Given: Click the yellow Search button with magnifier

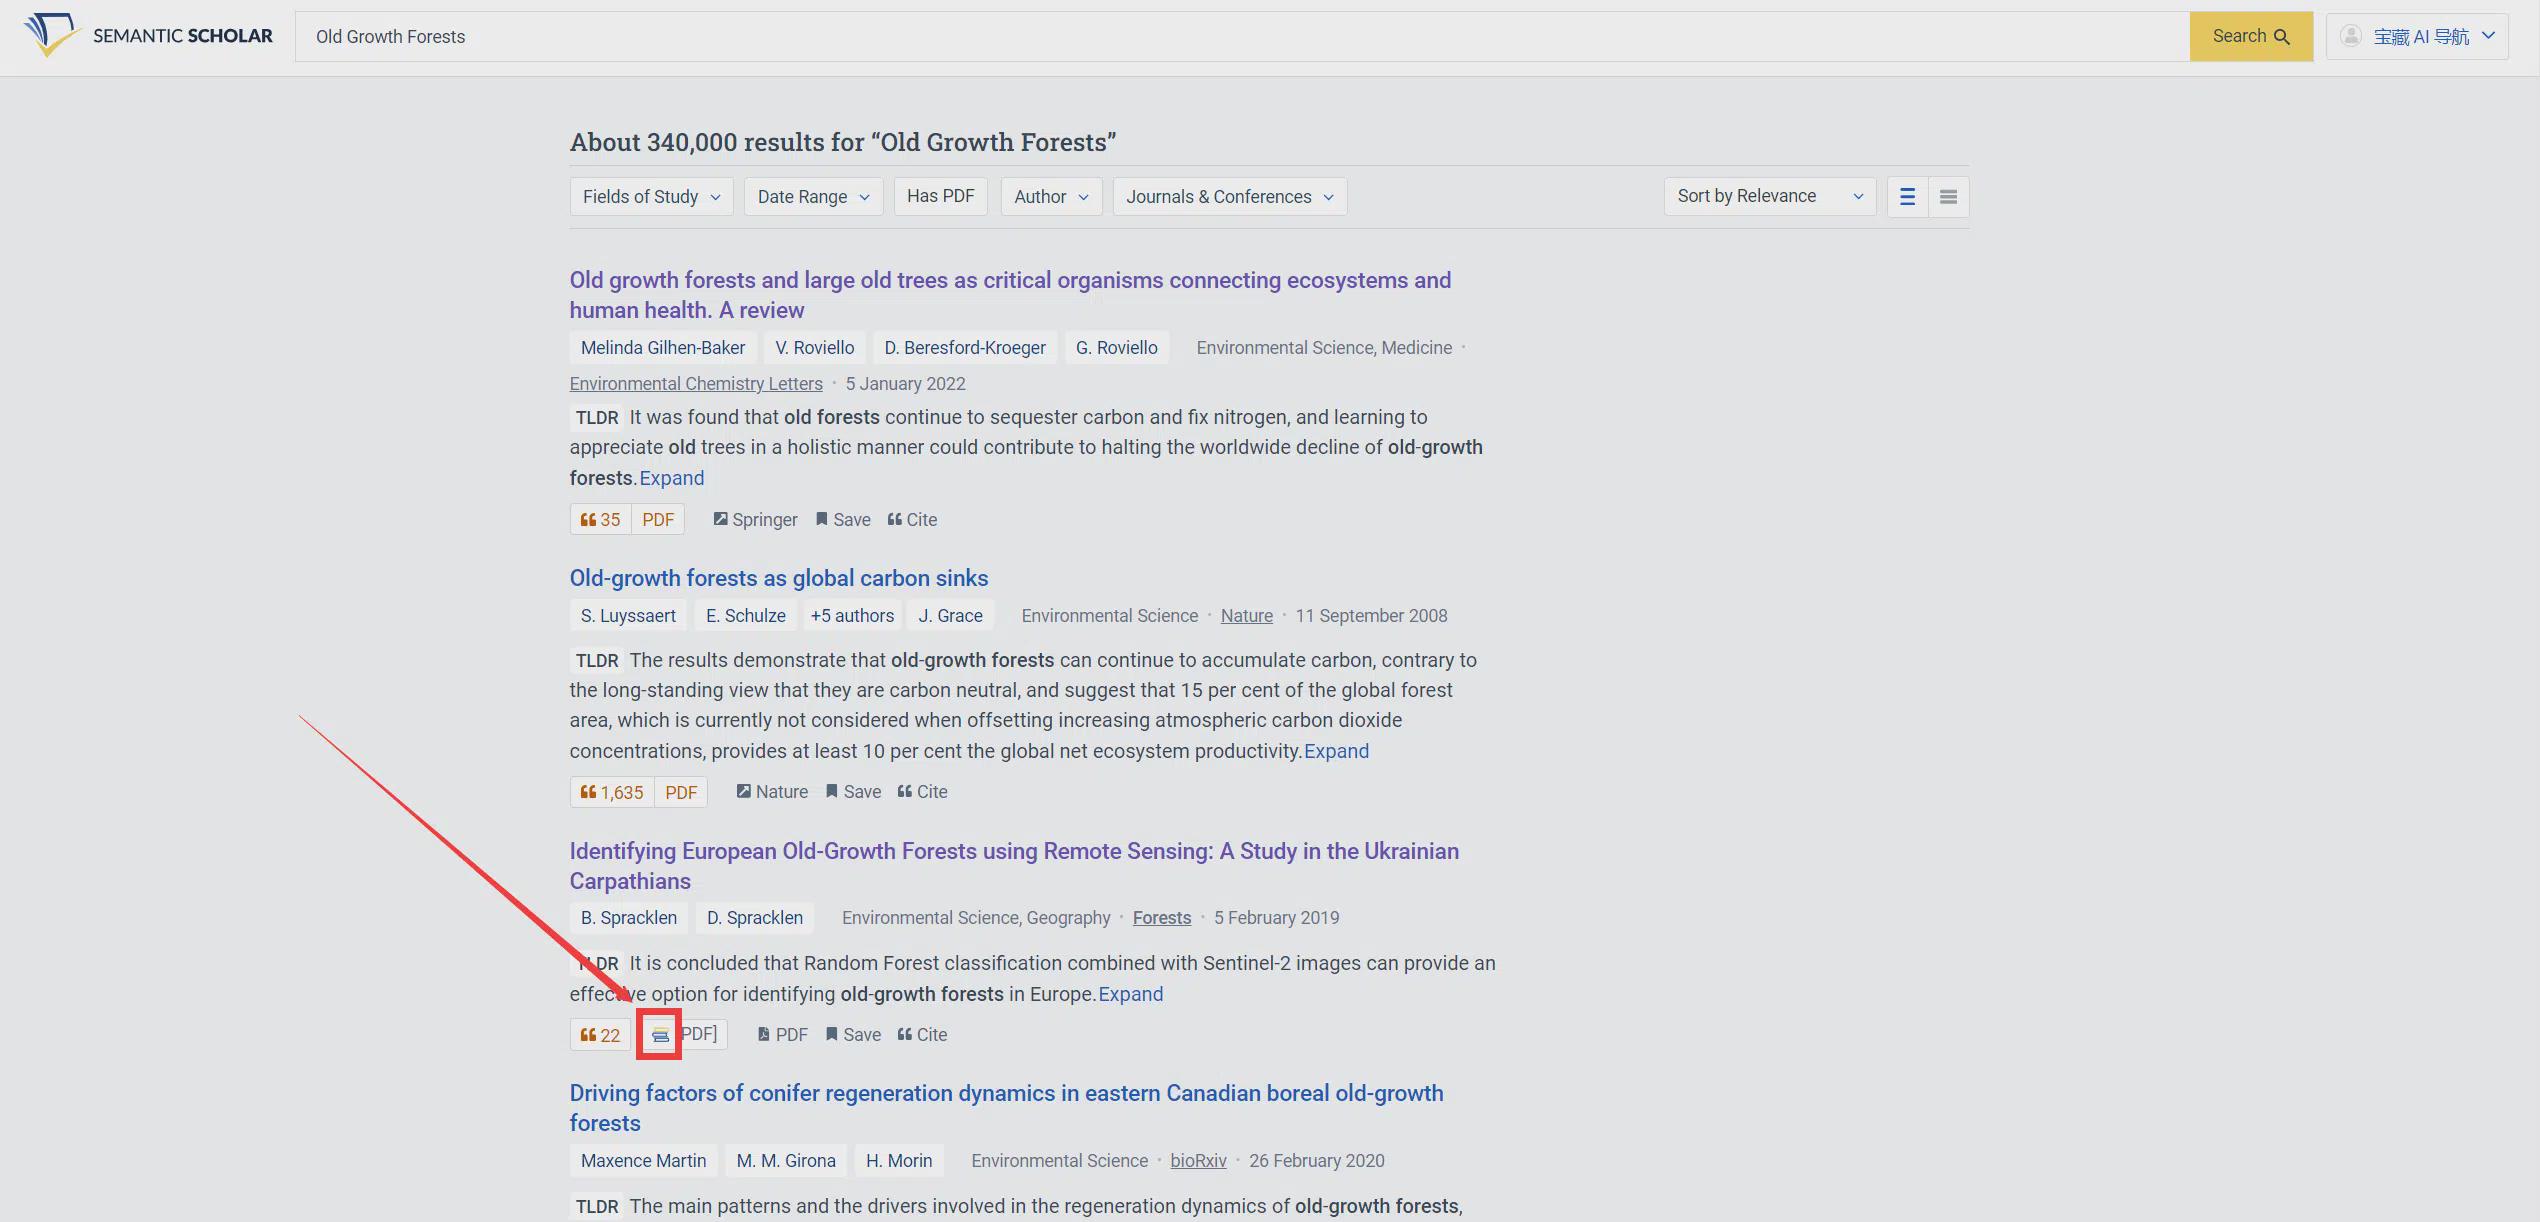Looking at the screenshot, I should (x=2250, y=36).
